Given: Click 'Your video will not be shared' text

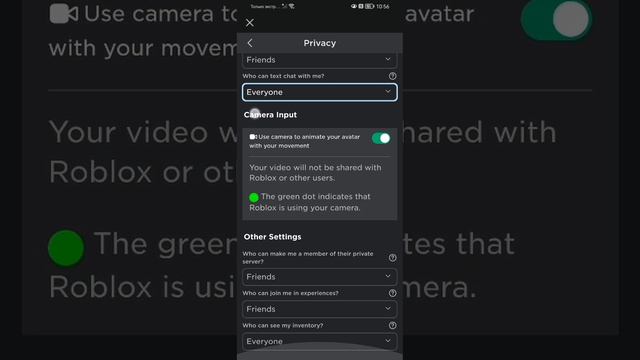Looking at the screenshot, I should [315, 173].
